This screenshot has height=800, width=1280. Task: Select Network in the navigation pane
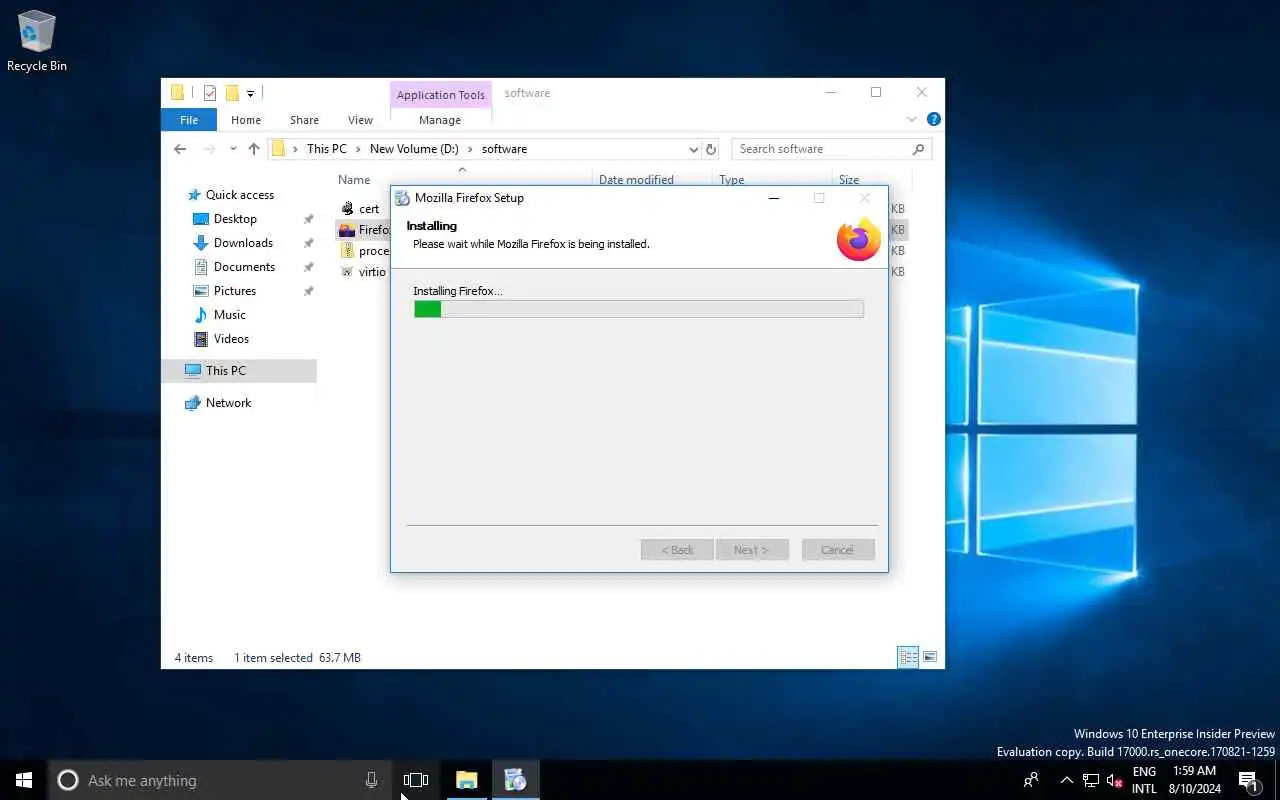tap(228, 403)
